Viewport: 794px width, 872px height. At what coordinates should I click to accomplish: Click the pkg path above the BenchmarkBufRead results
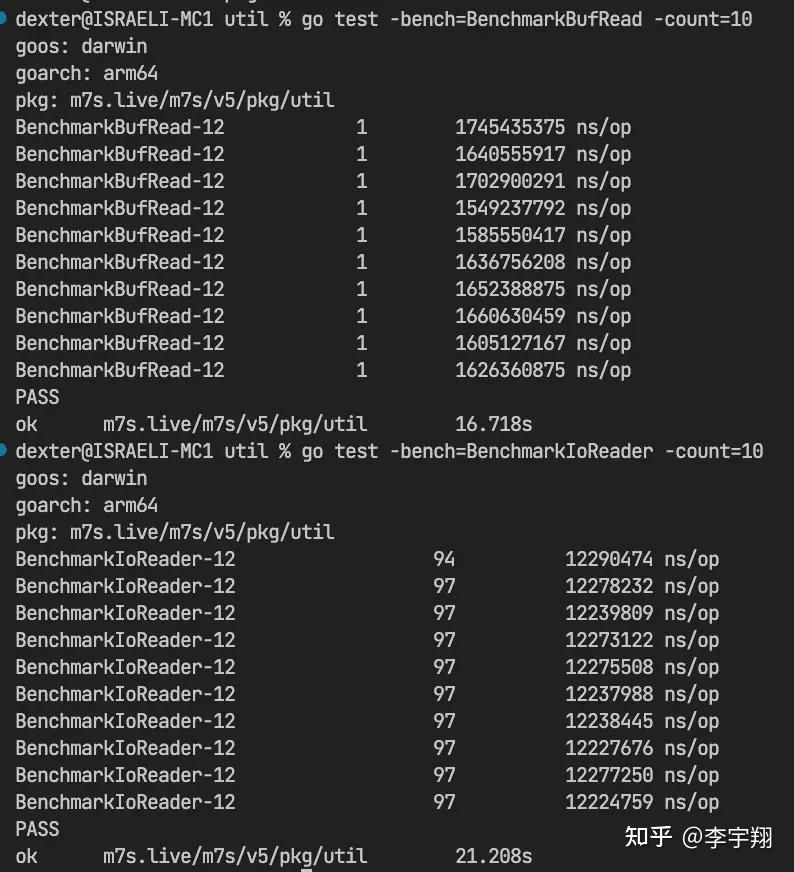pyautogui.click(x=175, y=100)
